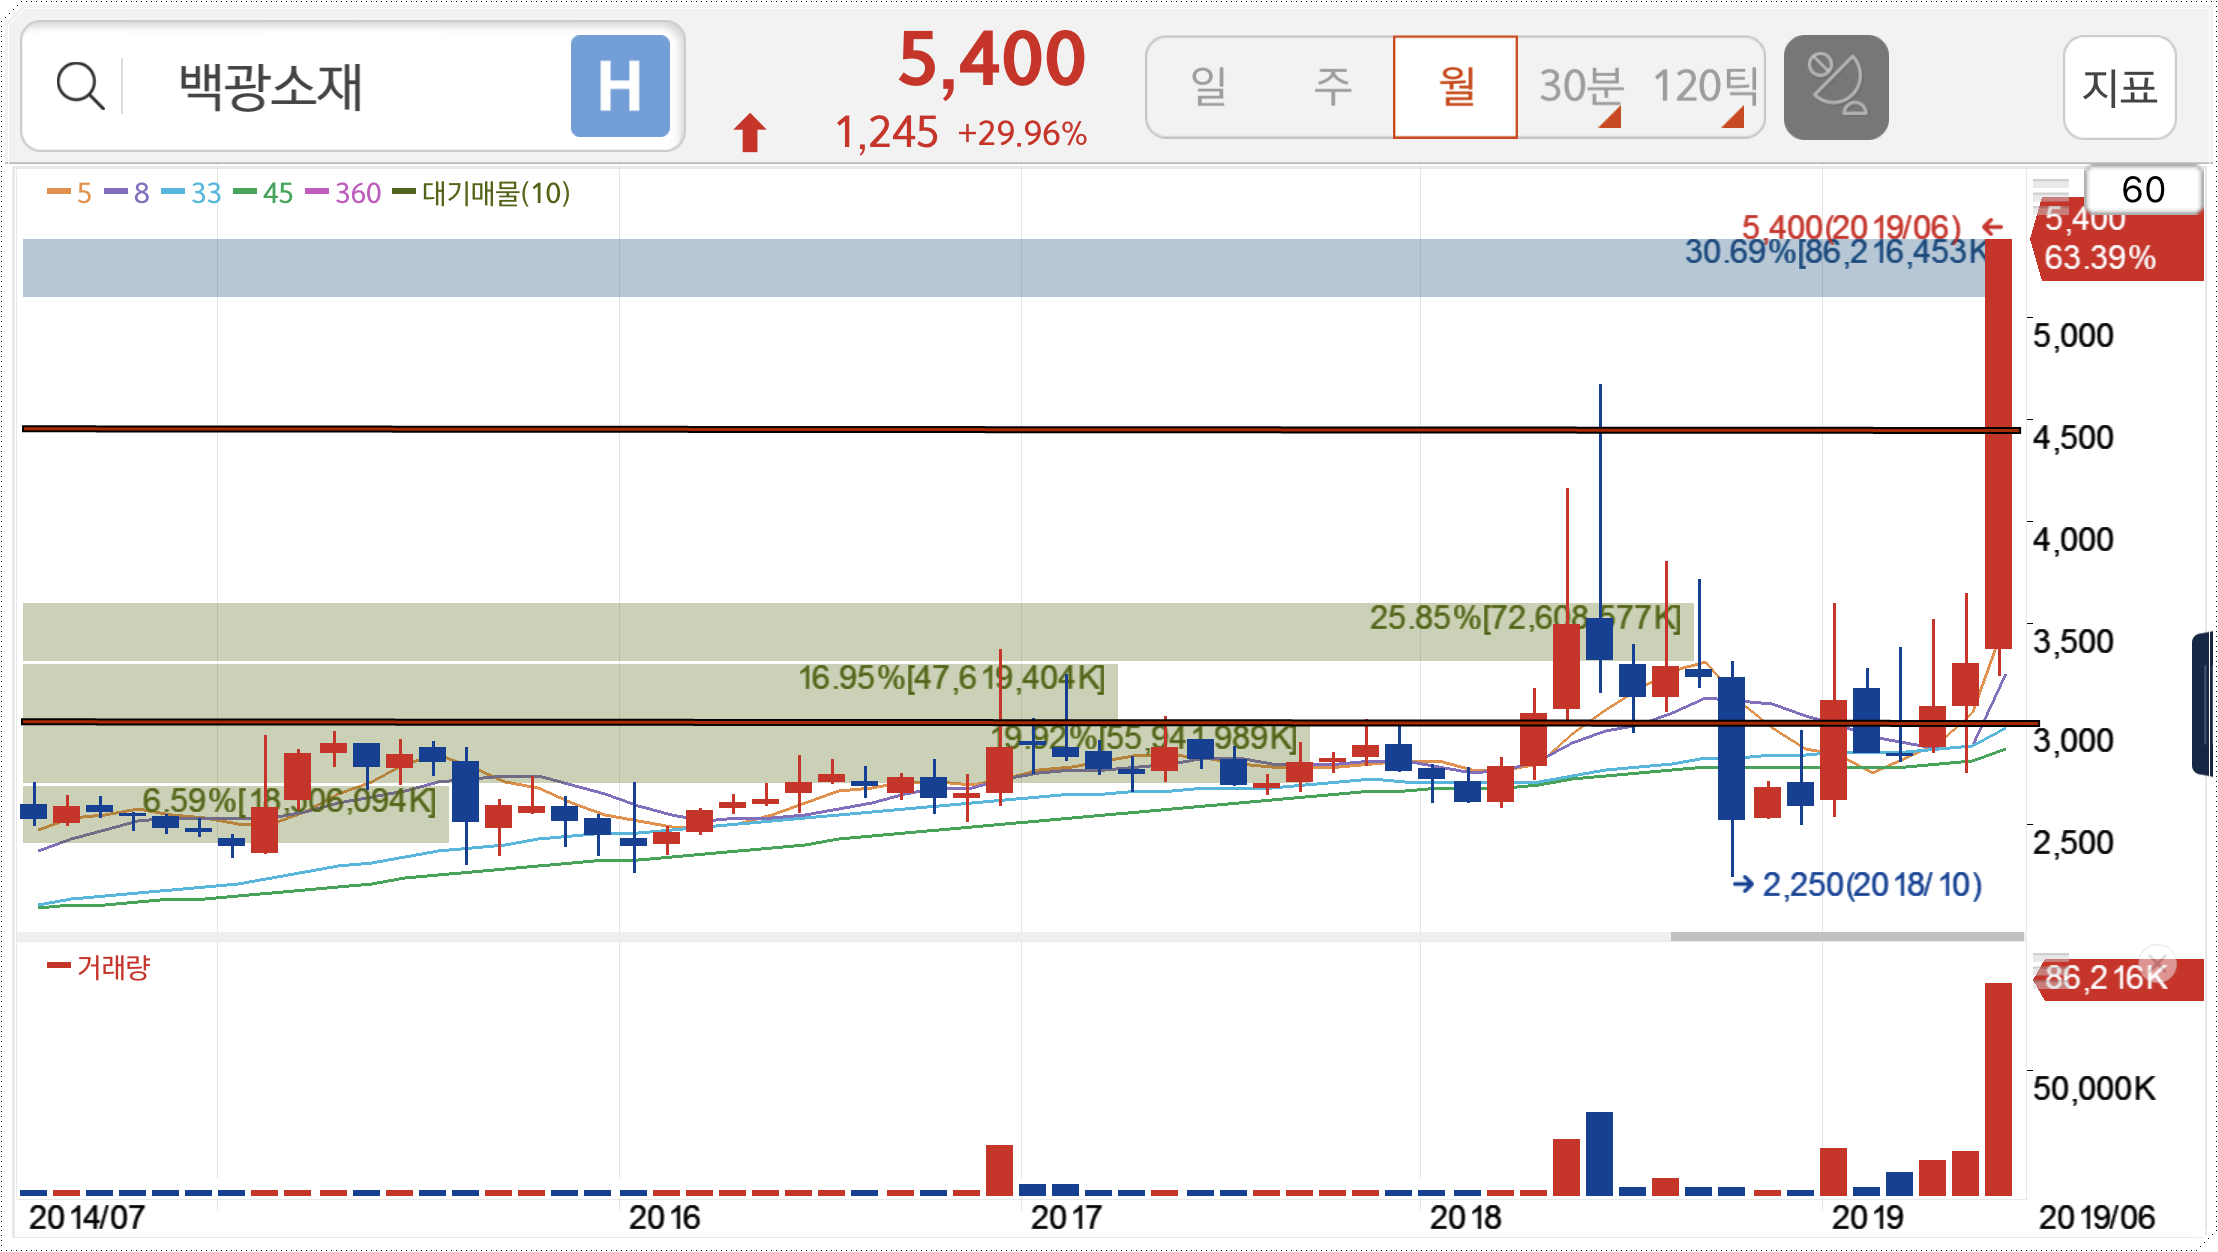Viewport: 2218px width, 1252px height.
Task: Click the 5,400 high price arrow marker
Action: pyautogui.click(x=1992, y=227)
